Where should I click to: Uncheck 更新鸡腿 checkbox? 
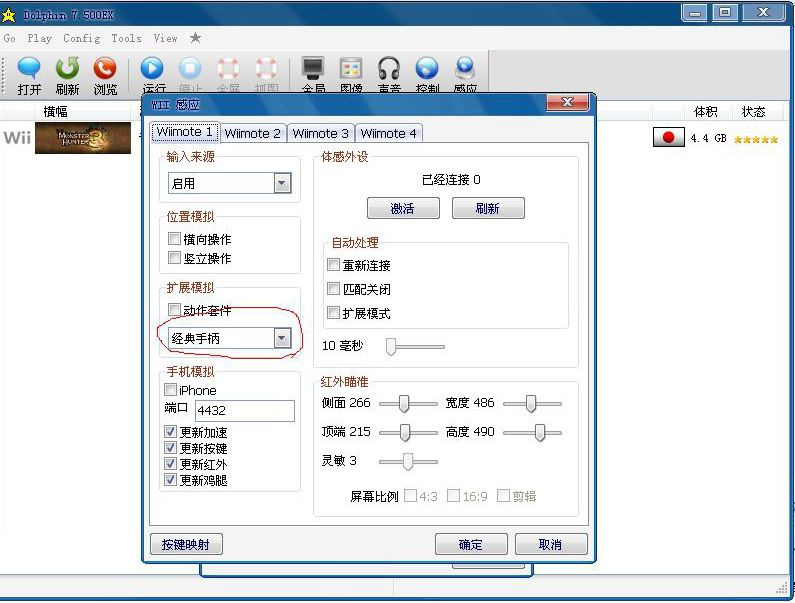(170, 479)
